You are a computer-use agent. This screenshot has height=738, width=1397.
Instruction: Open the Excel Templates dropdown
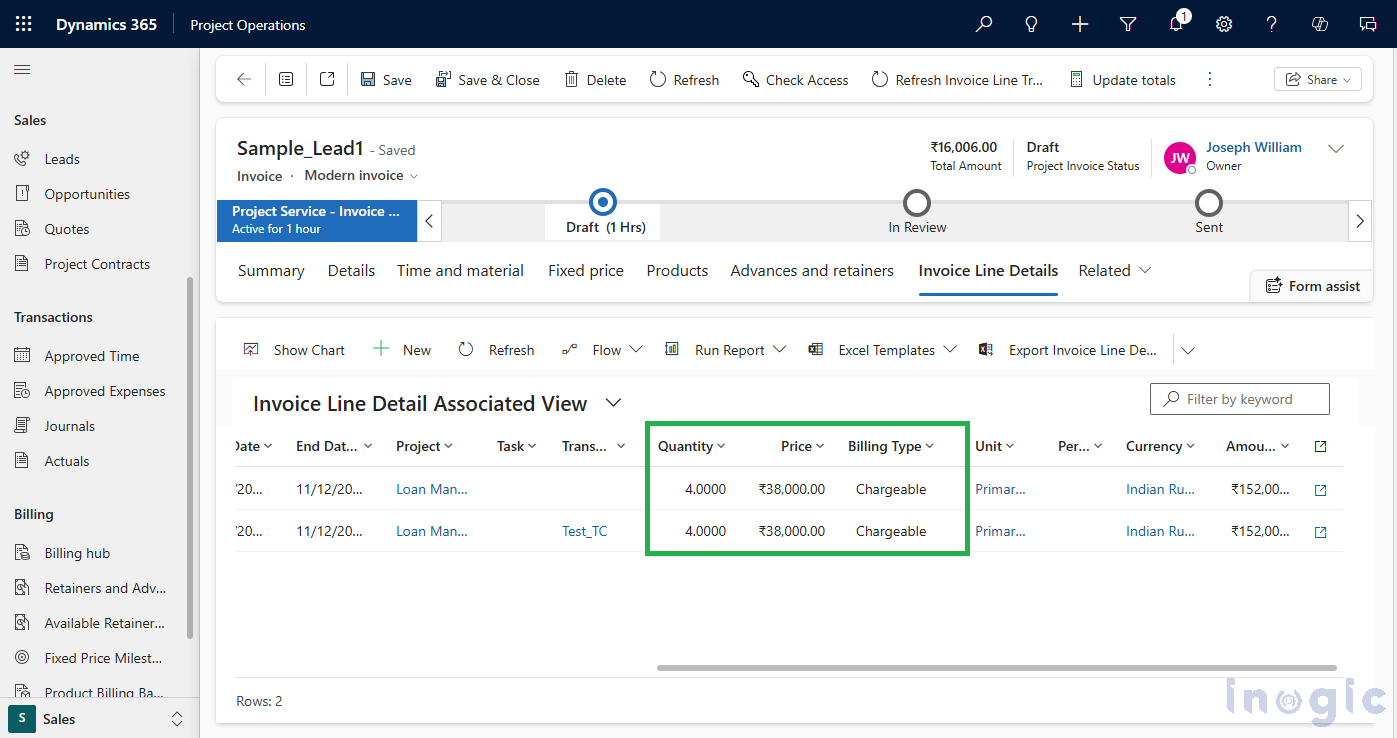coord(948,349)
